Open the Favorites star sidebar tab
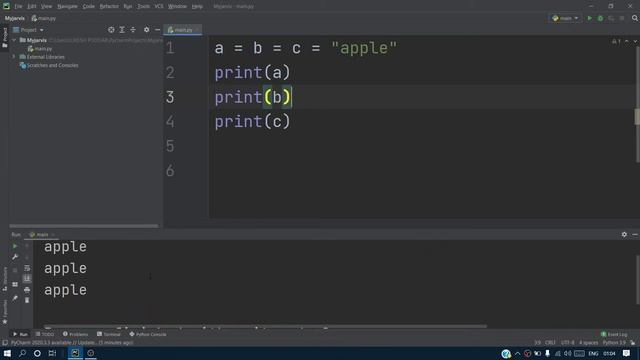Image resolution: width=640 pixels, height=360 pixels. (5, 312)
